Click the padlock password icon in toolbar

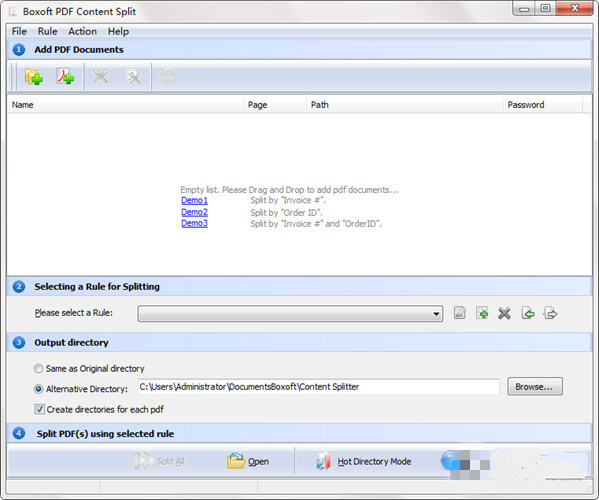click(x=168, y=76)
